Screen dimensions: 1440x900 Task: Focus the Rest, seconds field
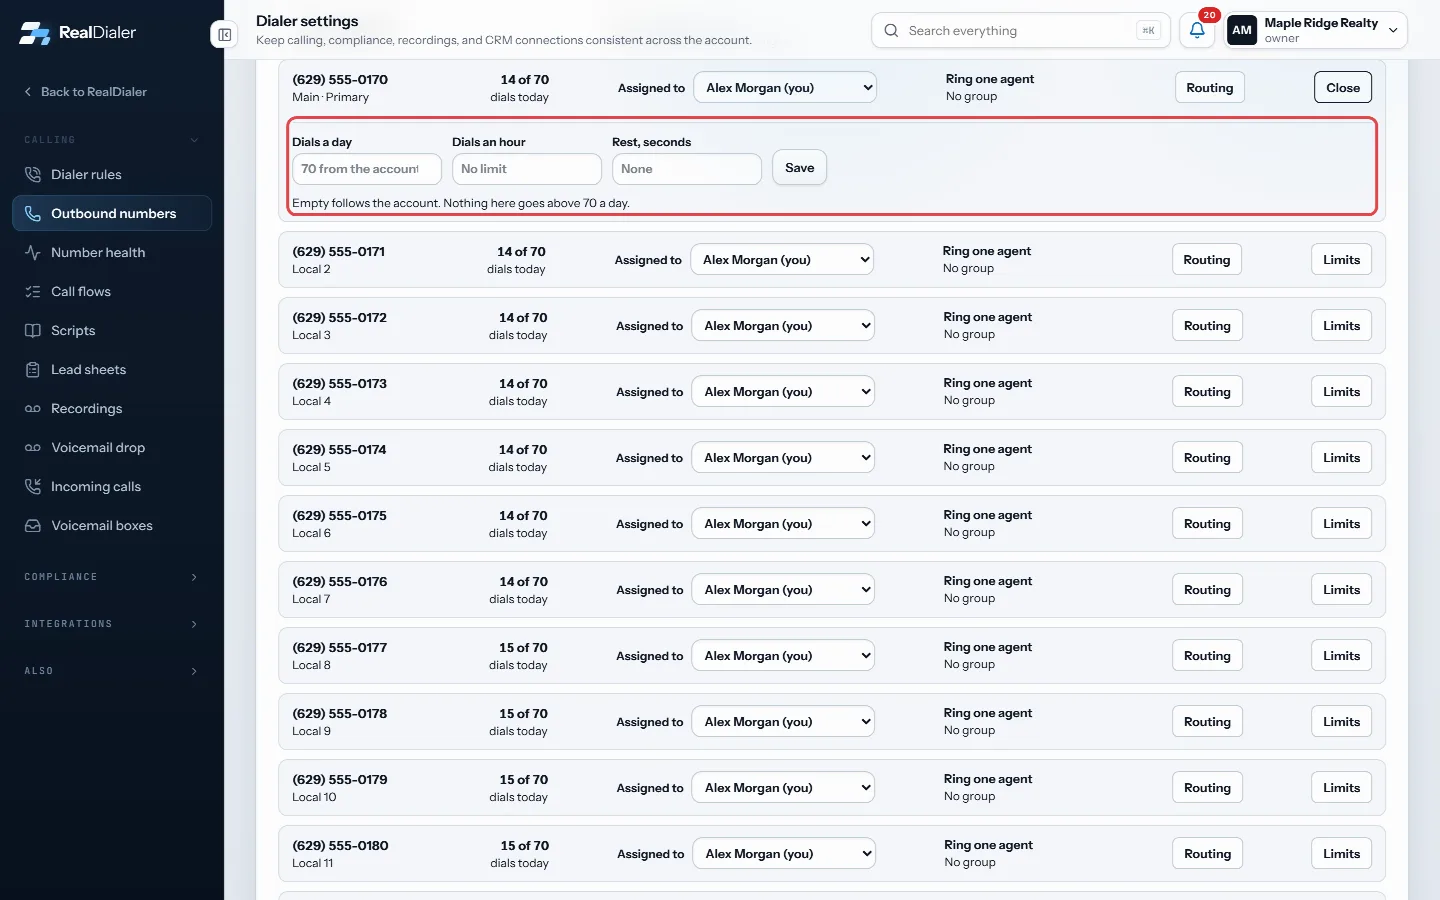pyautogui.click(x=687, y=169)
